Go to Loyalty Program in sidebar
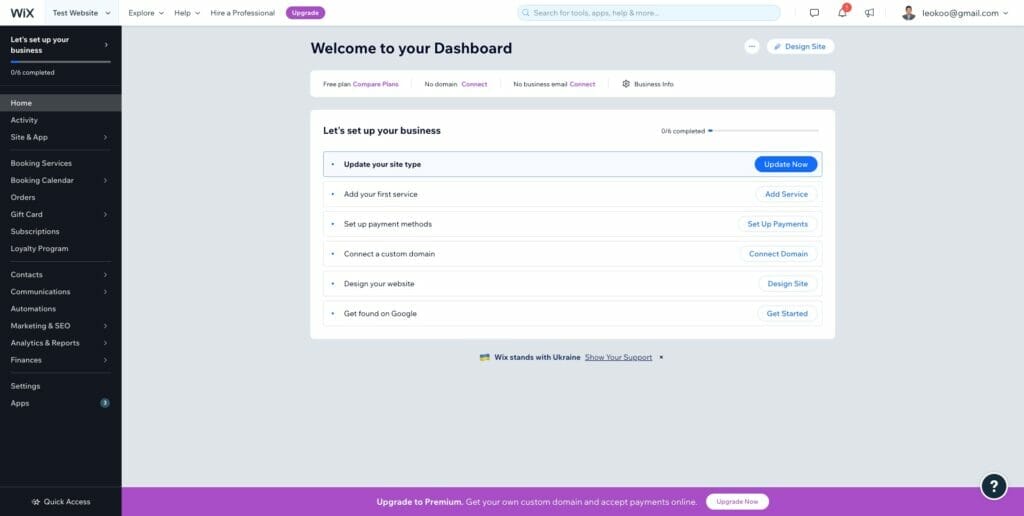This screenshot has width=1024, height=516. [39, 248]
